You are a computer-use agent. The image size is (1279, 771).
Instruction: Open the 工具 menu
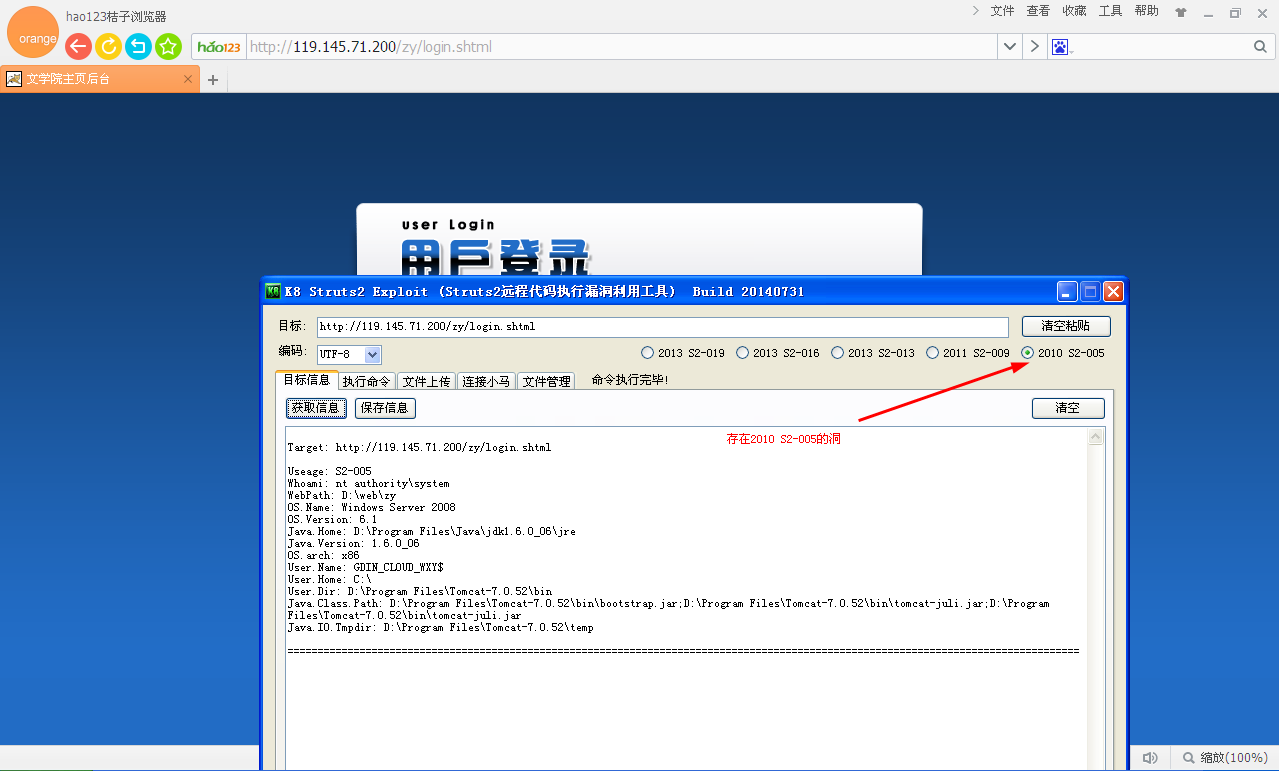point(1110,11)
